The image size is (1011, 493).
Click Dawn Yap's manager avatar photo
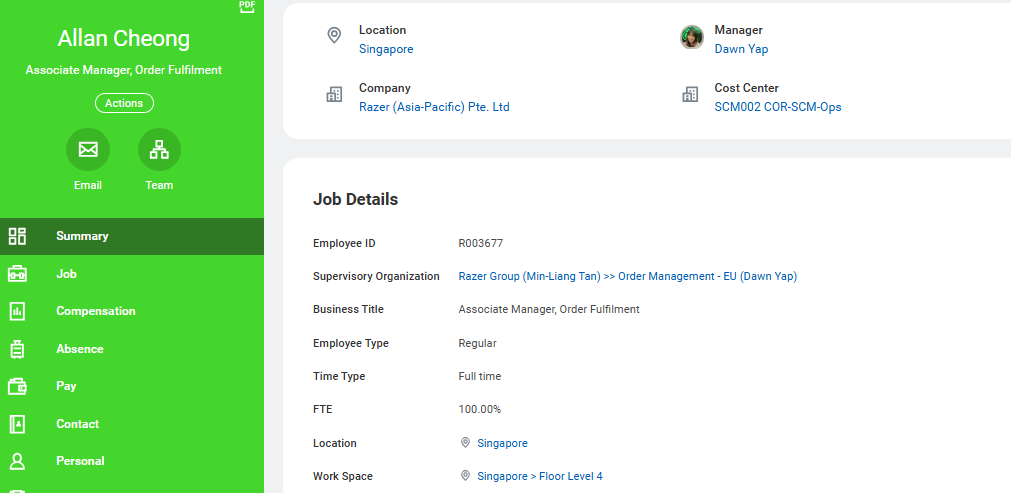(692, 37)
